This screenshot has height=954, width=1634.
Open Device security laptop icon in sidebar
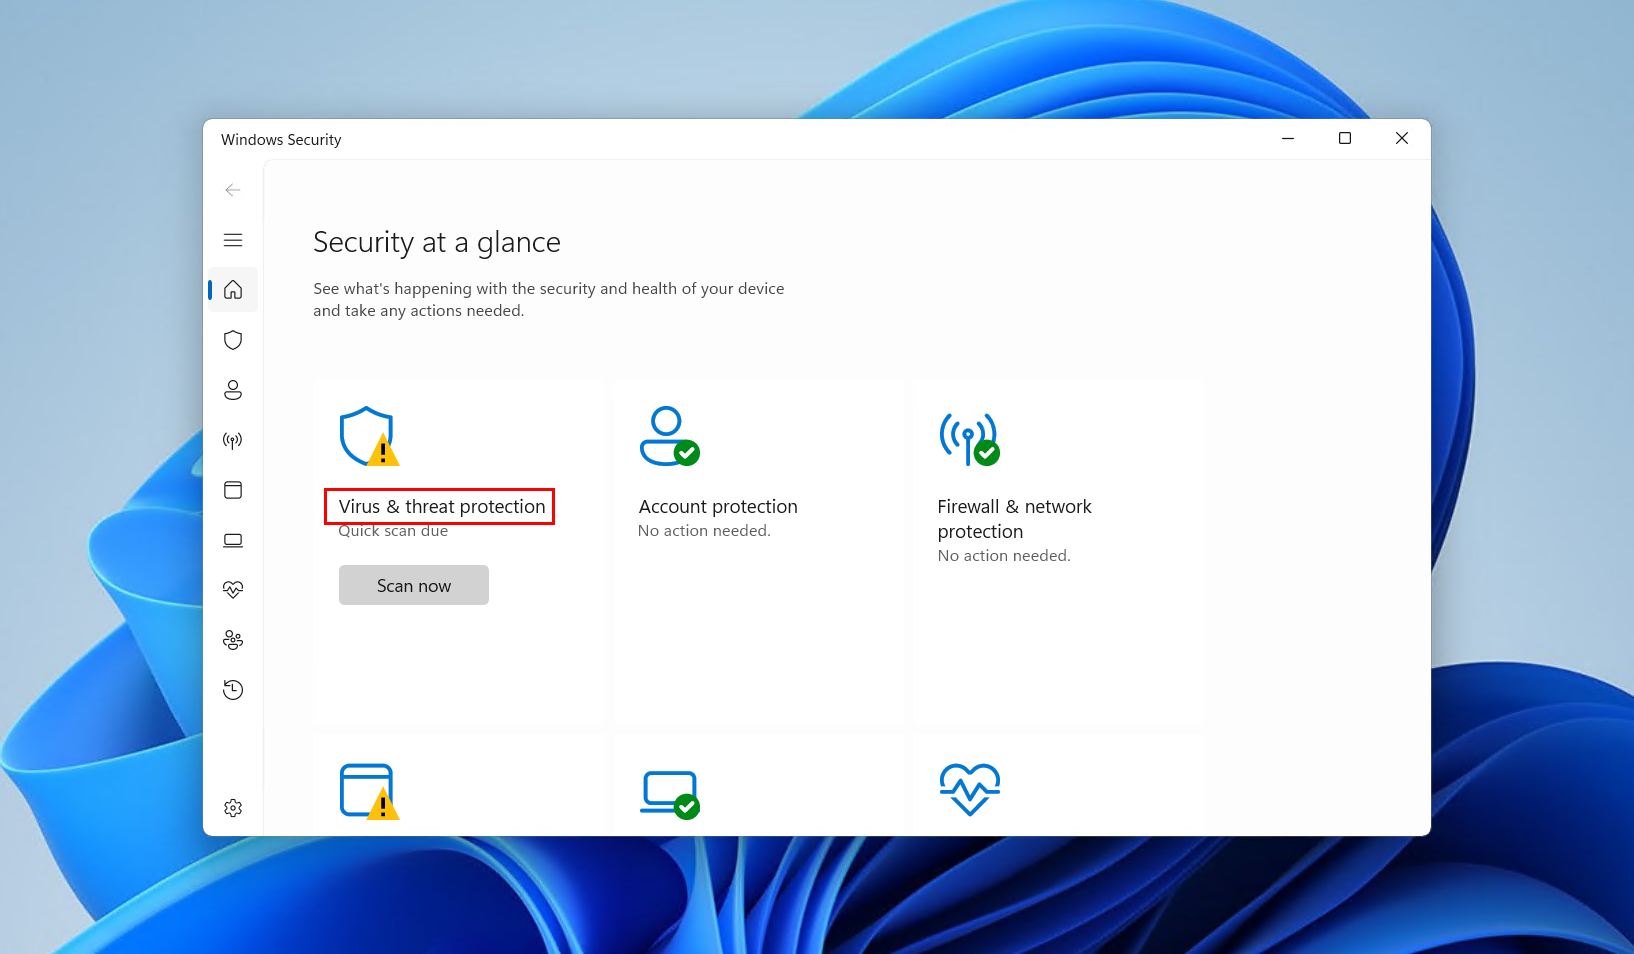pyautogui.click(x=233, y=540)
